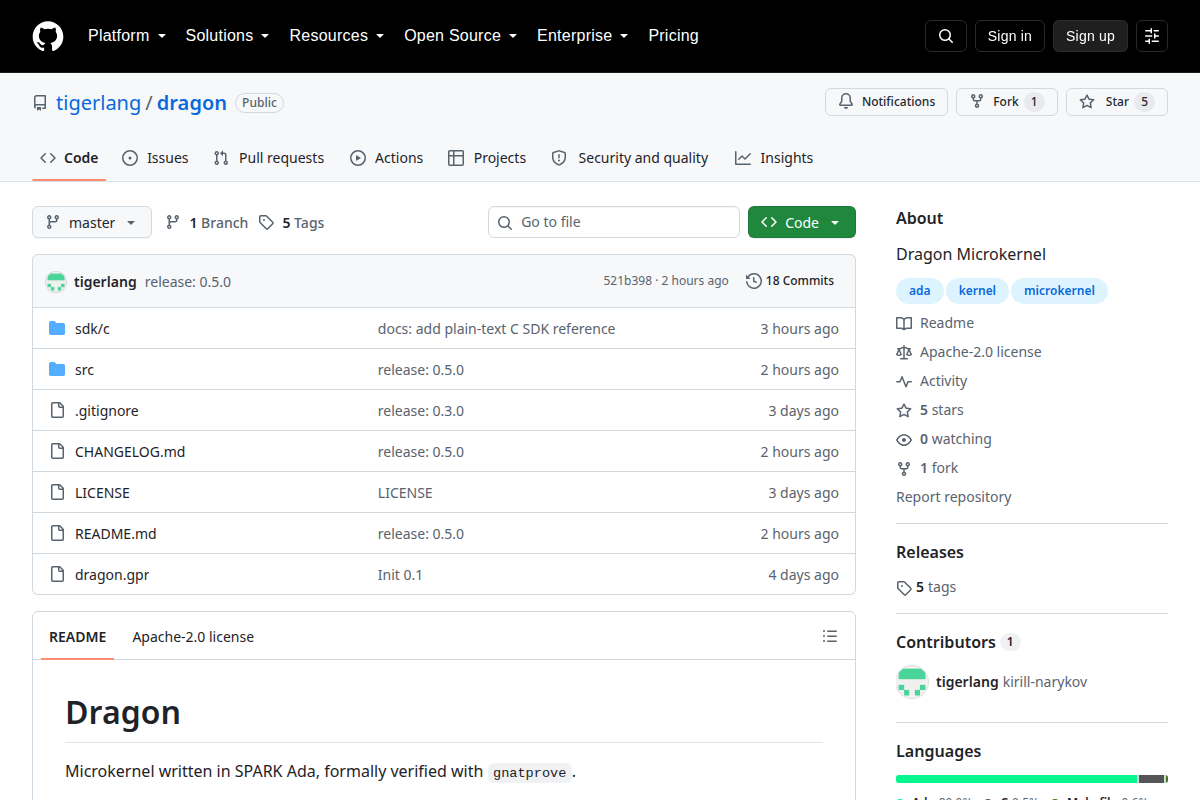This screenshot has height=800, width=1200.
Task: Click the tag icon beside 5 Tags
Action: tap(266, 223)
